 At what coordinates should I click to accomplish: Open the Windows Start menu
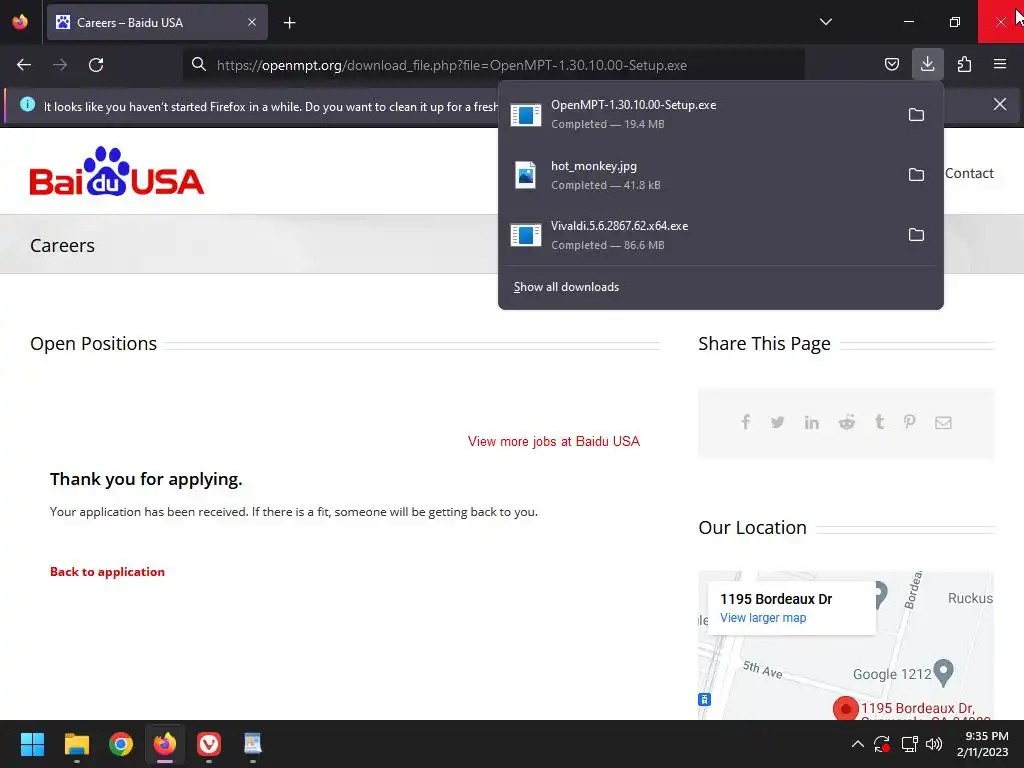click(x=32, y=744)
